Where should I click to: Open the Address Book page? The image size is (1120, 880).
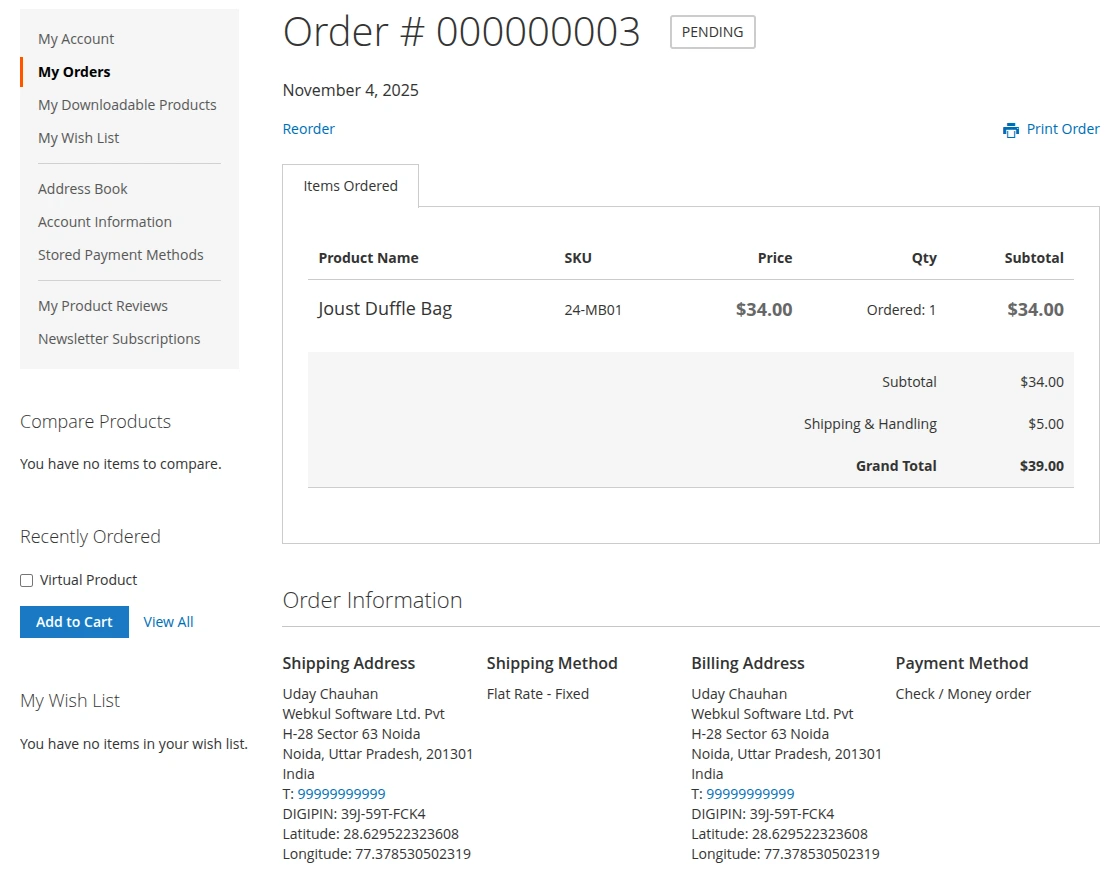83,188
